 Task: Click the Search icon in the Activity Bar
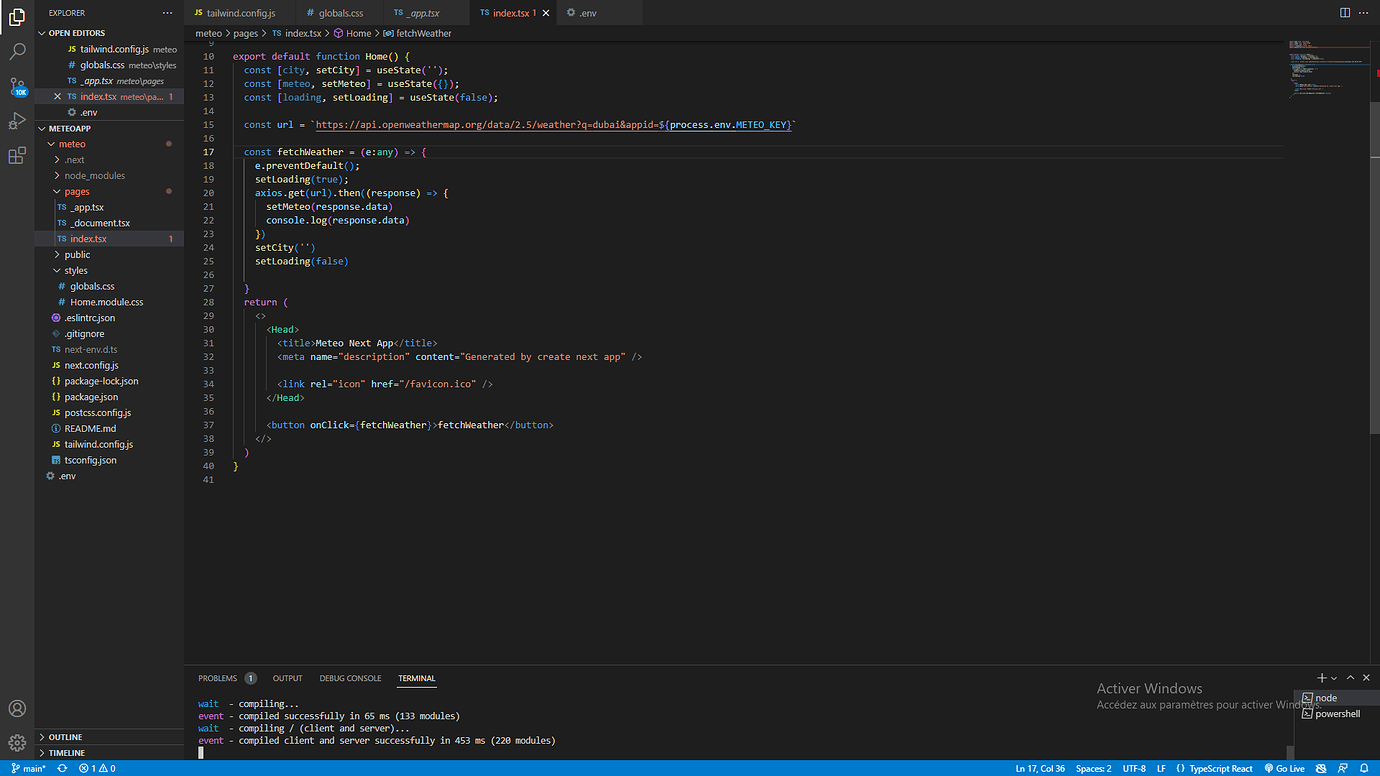[18, 50]
